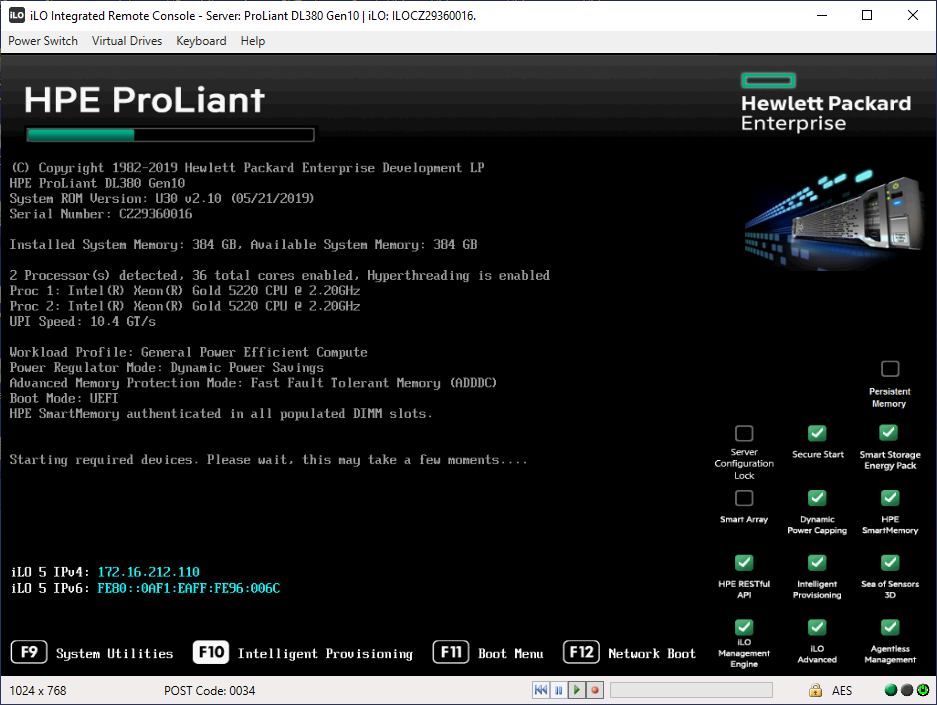Click the POST Code: 0034 status text
This screenshot has width=937, height=705.
[210, 691]
